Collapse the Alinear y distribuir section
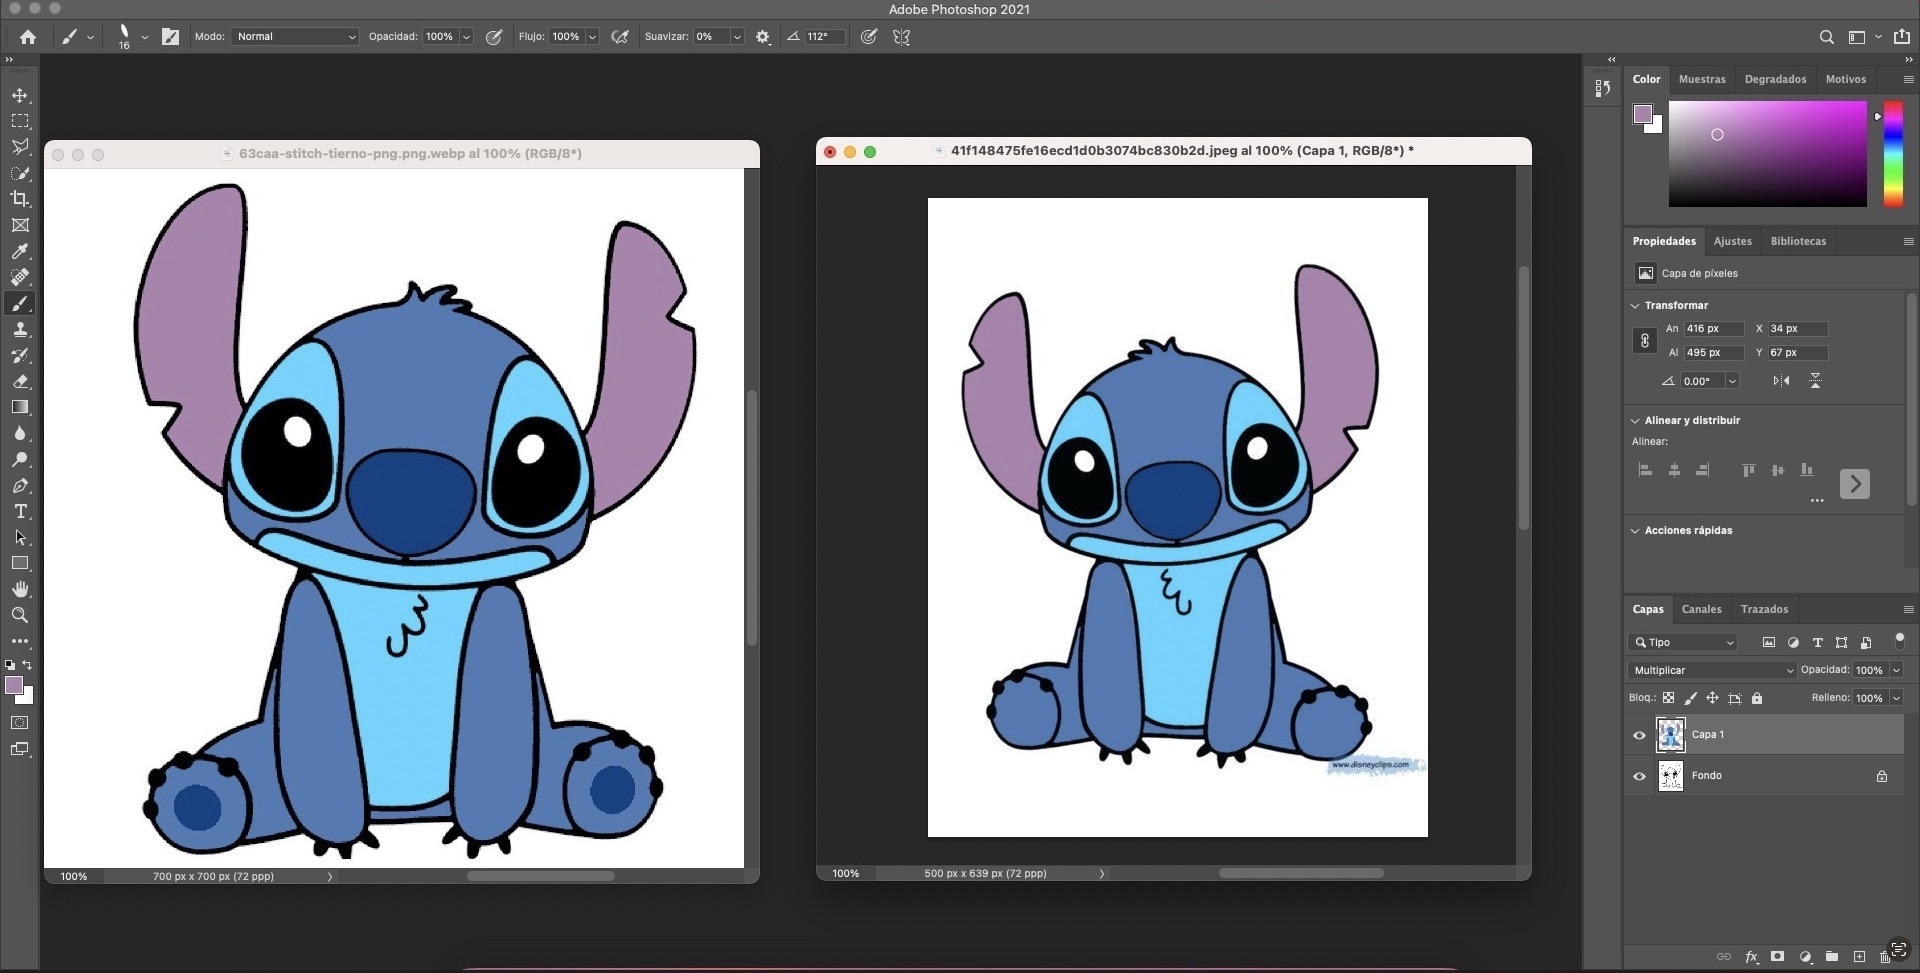The height and width of the screenshot is (973, 1920). [x=1635, y=421]
